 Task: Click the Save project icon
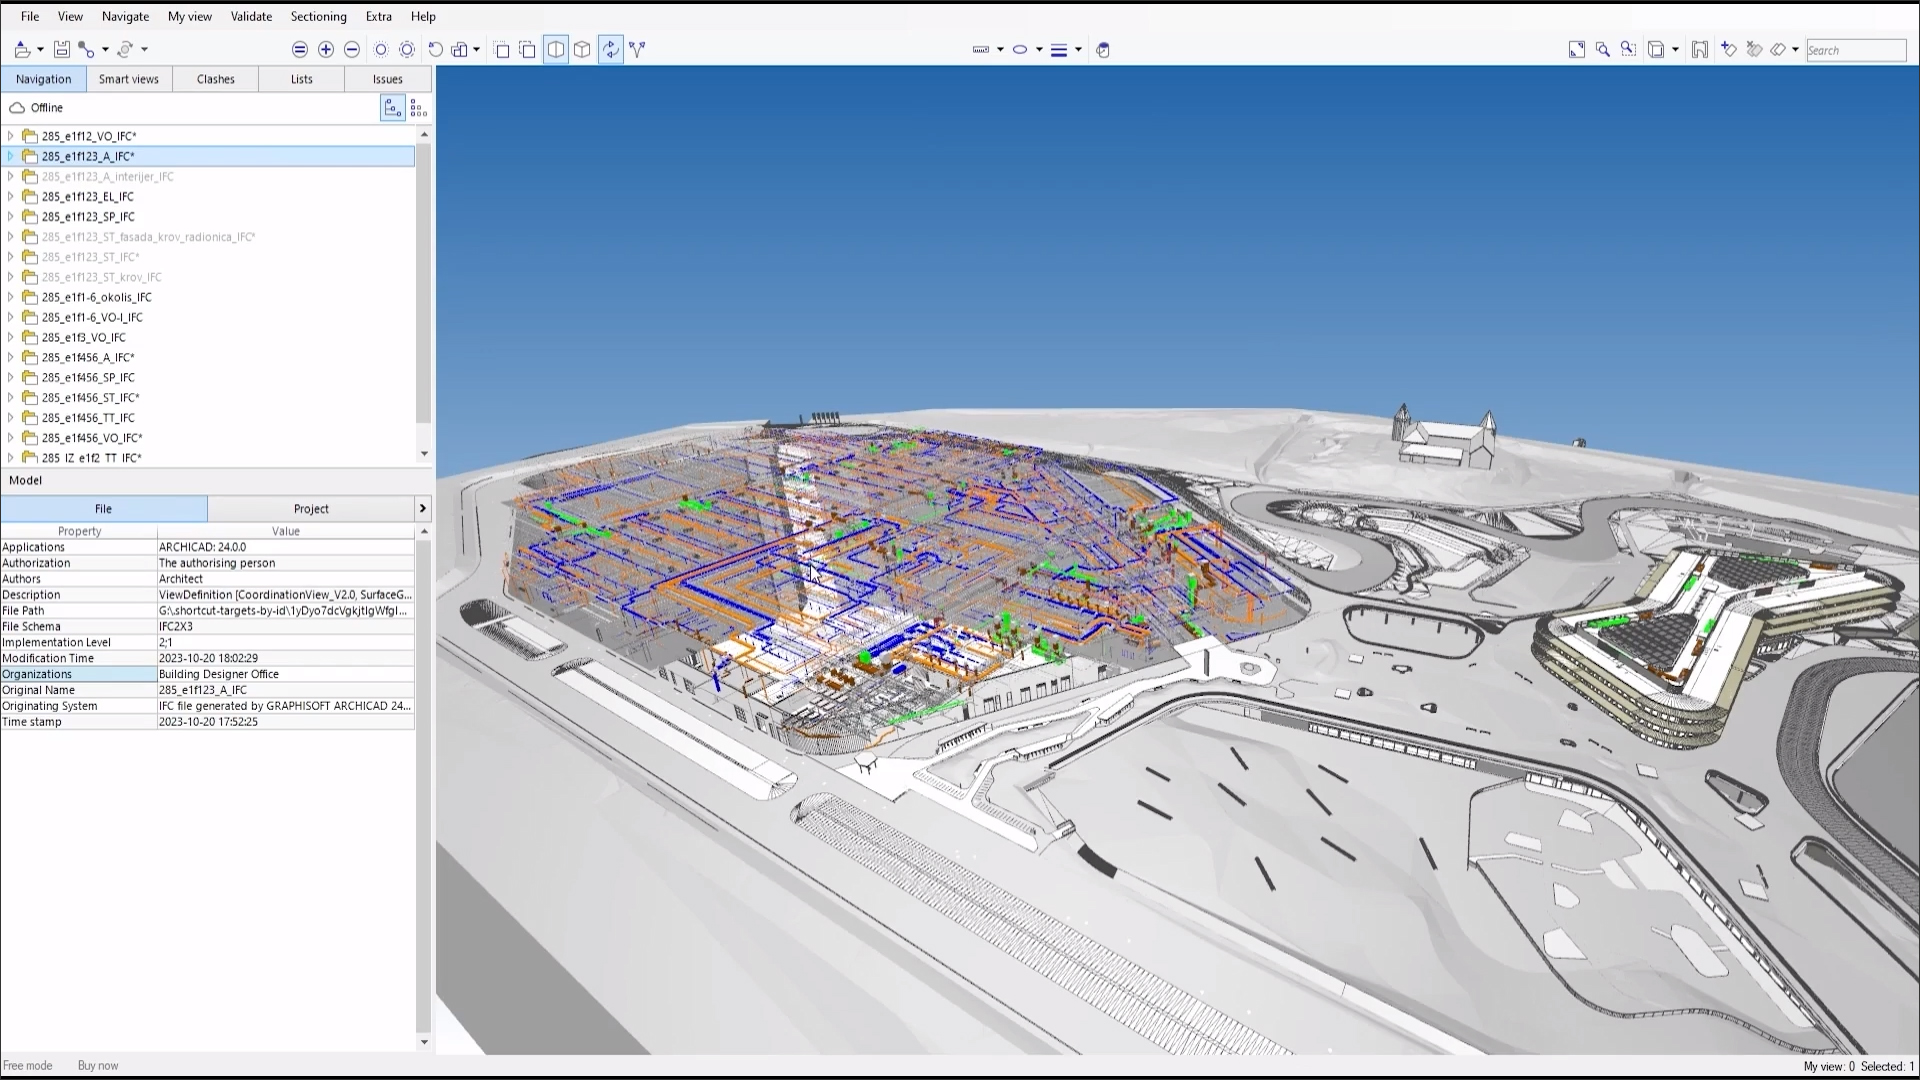click(x=62, y=50)
